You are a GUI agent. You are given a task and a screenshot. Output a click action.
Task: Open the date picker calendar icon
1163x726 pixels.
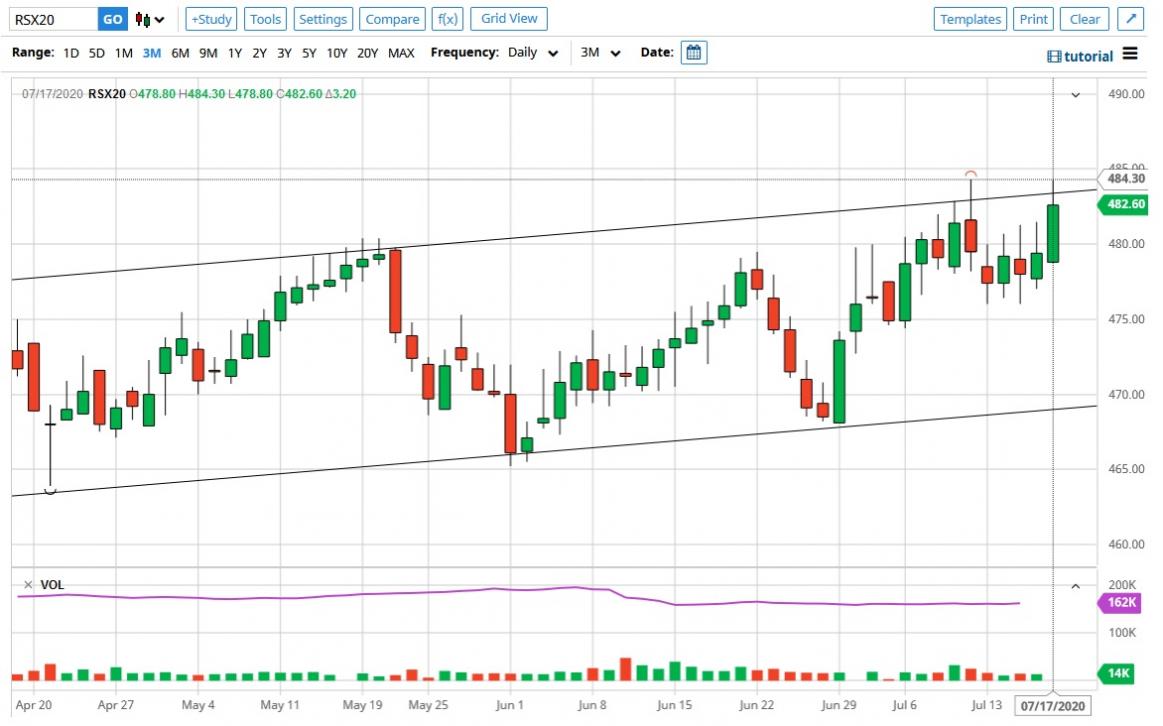click(694, 52)
